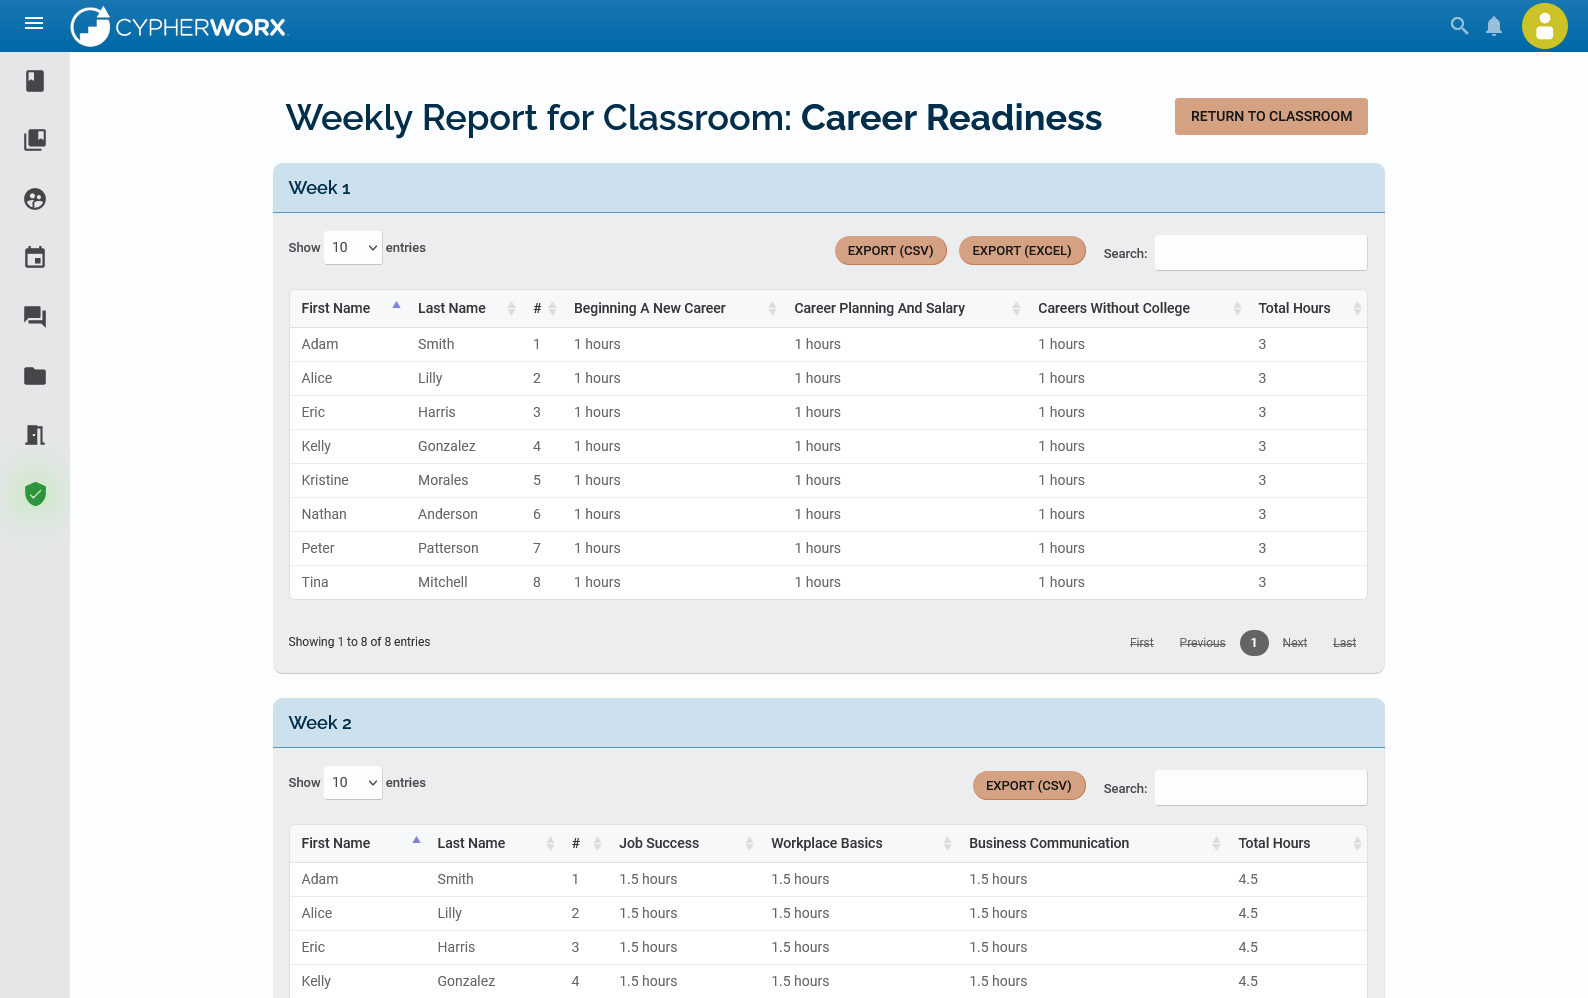Open notifications bell
Image resolution: width=1588 pixels, height=998 pixels.
tap(1493, 26)
